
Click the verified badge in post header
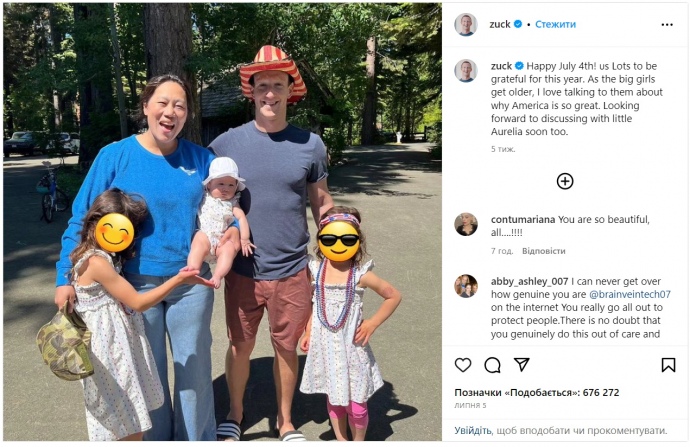518,24
